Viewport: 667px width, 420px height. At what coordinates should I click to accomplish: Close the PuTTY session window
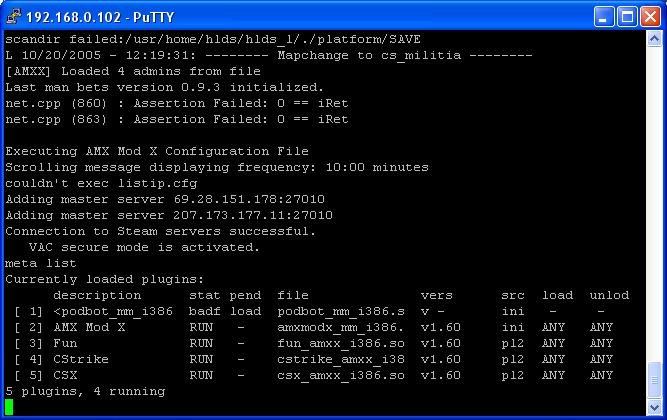tap(650, 17)
